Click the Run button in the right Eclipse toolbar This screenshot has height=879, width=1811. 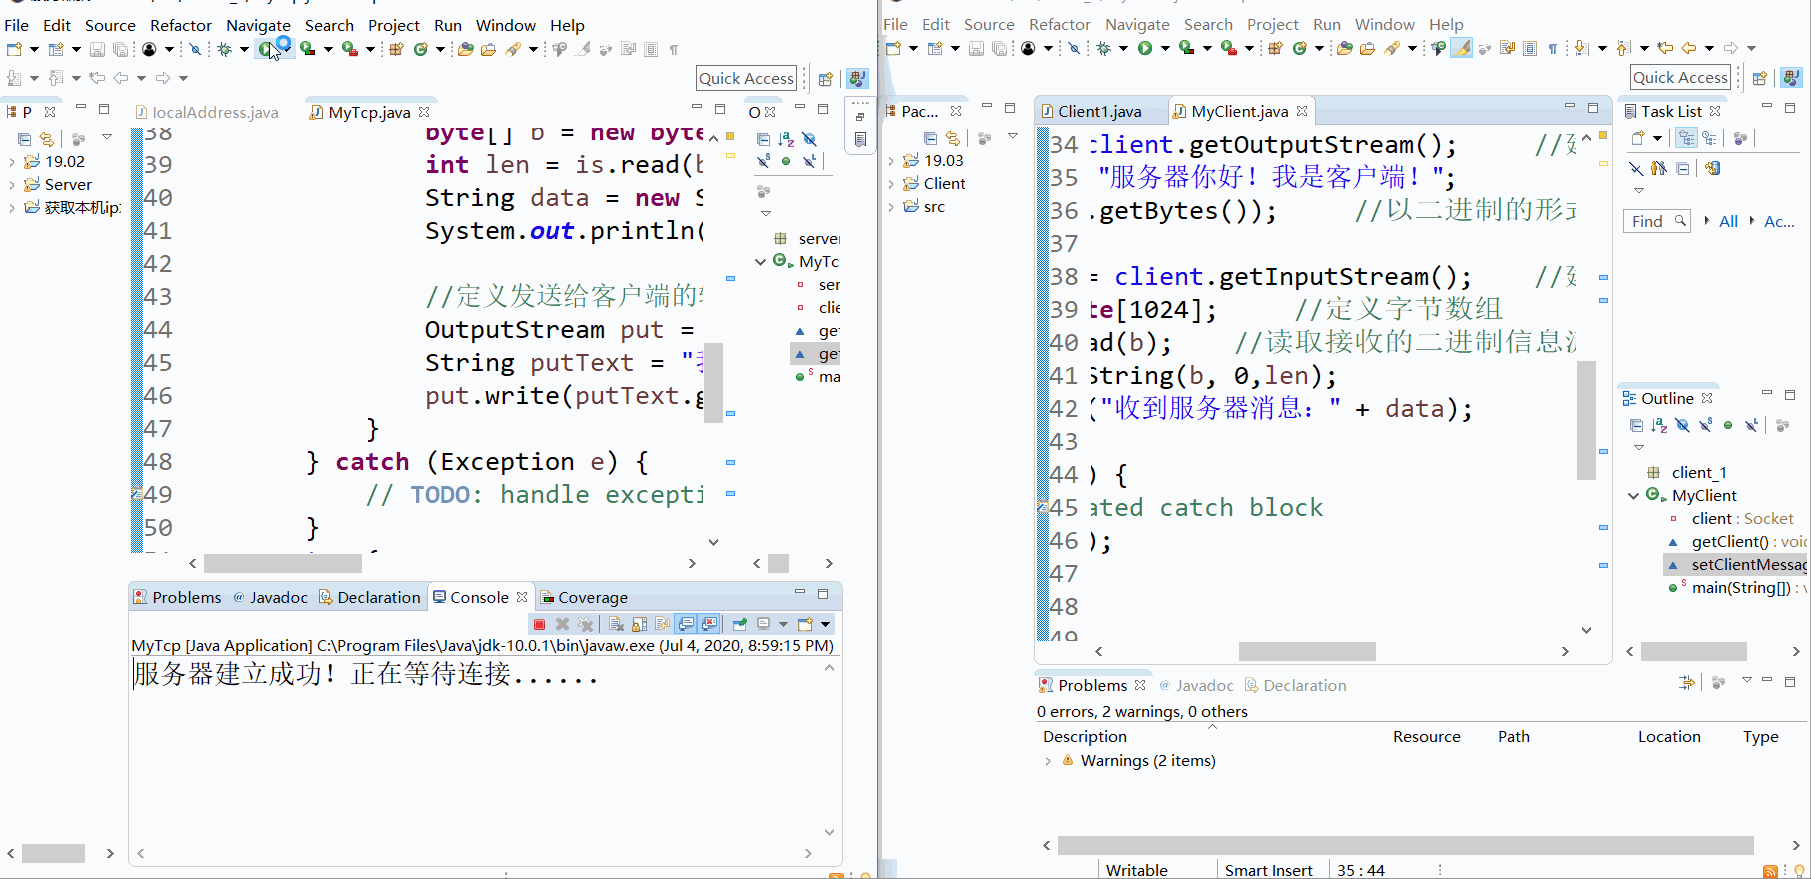pyautogui.click(x=1145, y=48)
